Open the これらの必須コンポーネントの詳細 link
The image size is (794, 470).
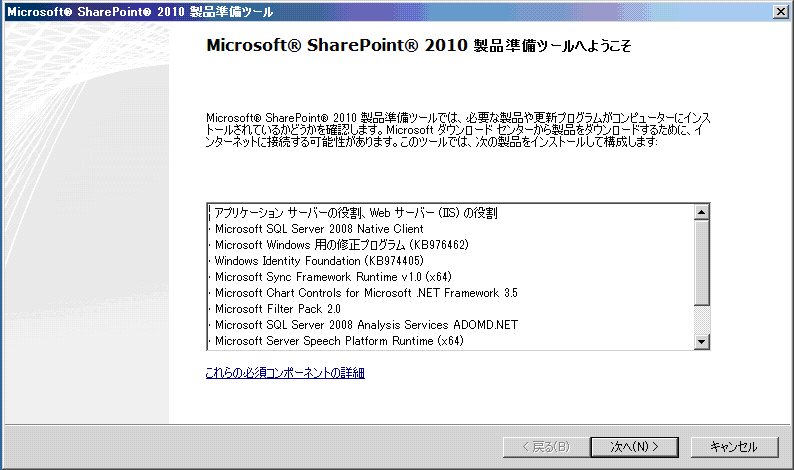tap(285, 373)
